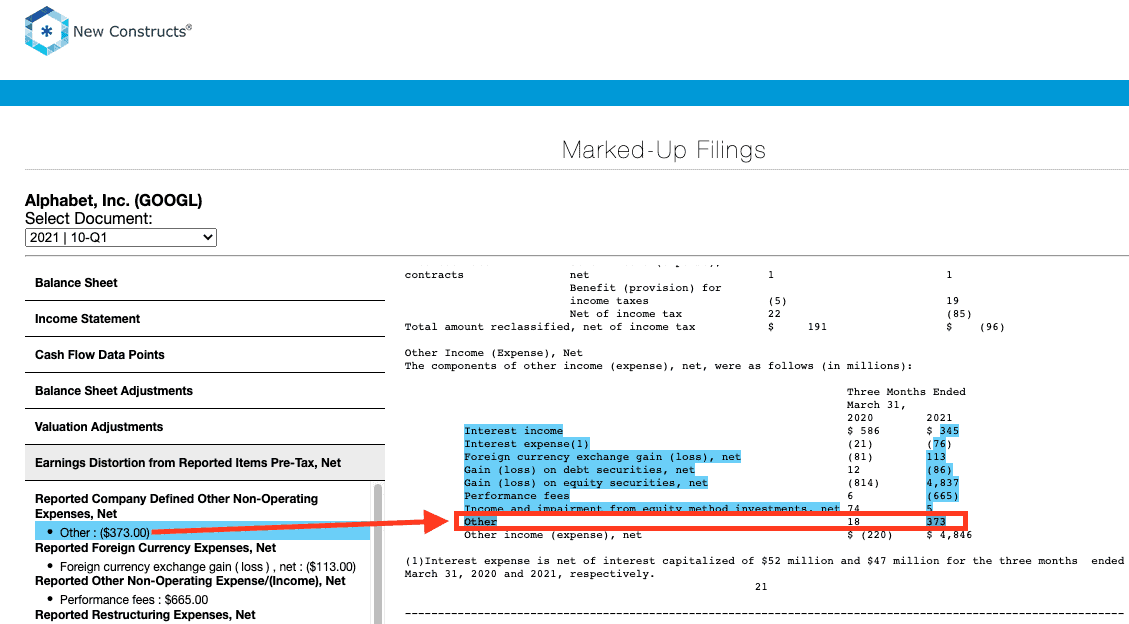Click the $ 4,846 total value
Screen dimensions: 1129x624
tap(949, 535)
